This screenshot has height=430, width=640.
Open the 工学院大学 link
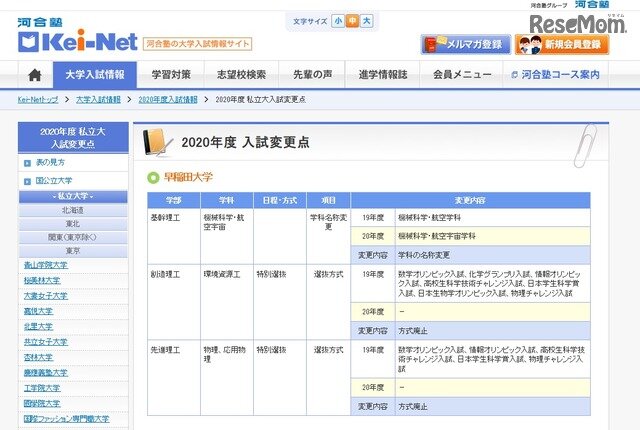point(42,388)
